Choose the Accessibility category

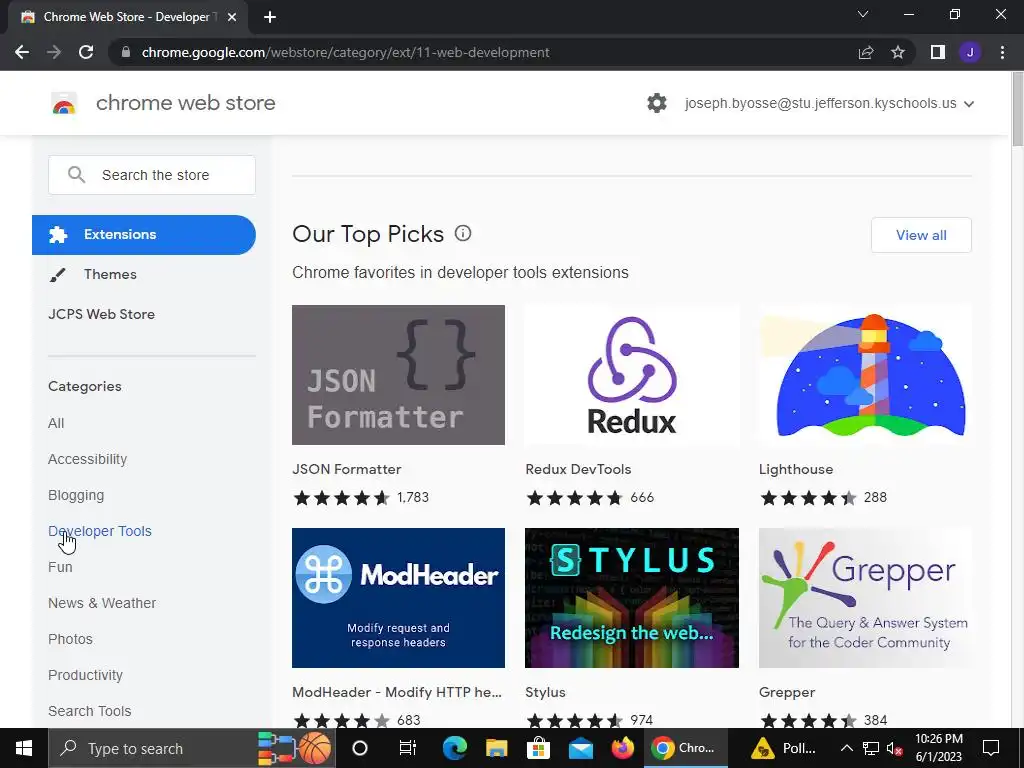(x=88, y=459)
